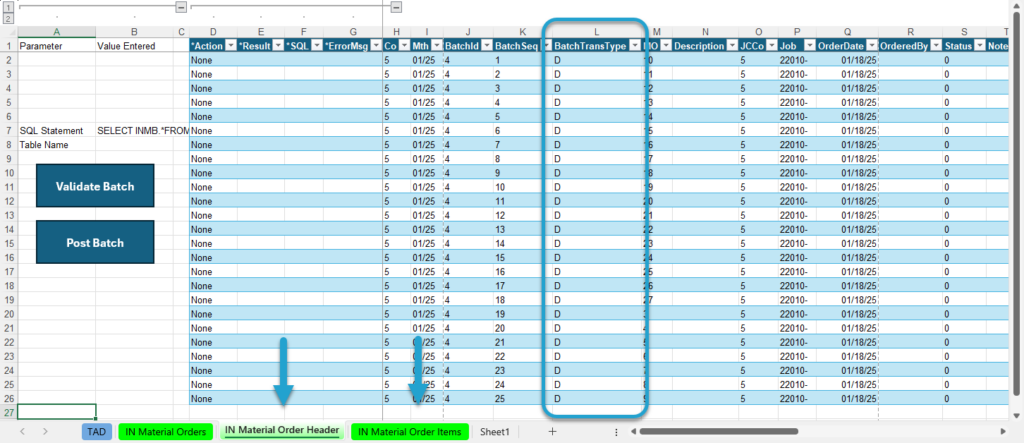This screenshot has width=1024, height=443.
Task: Open the BatchTransType filter dropdown
Action: coord(636,46)
